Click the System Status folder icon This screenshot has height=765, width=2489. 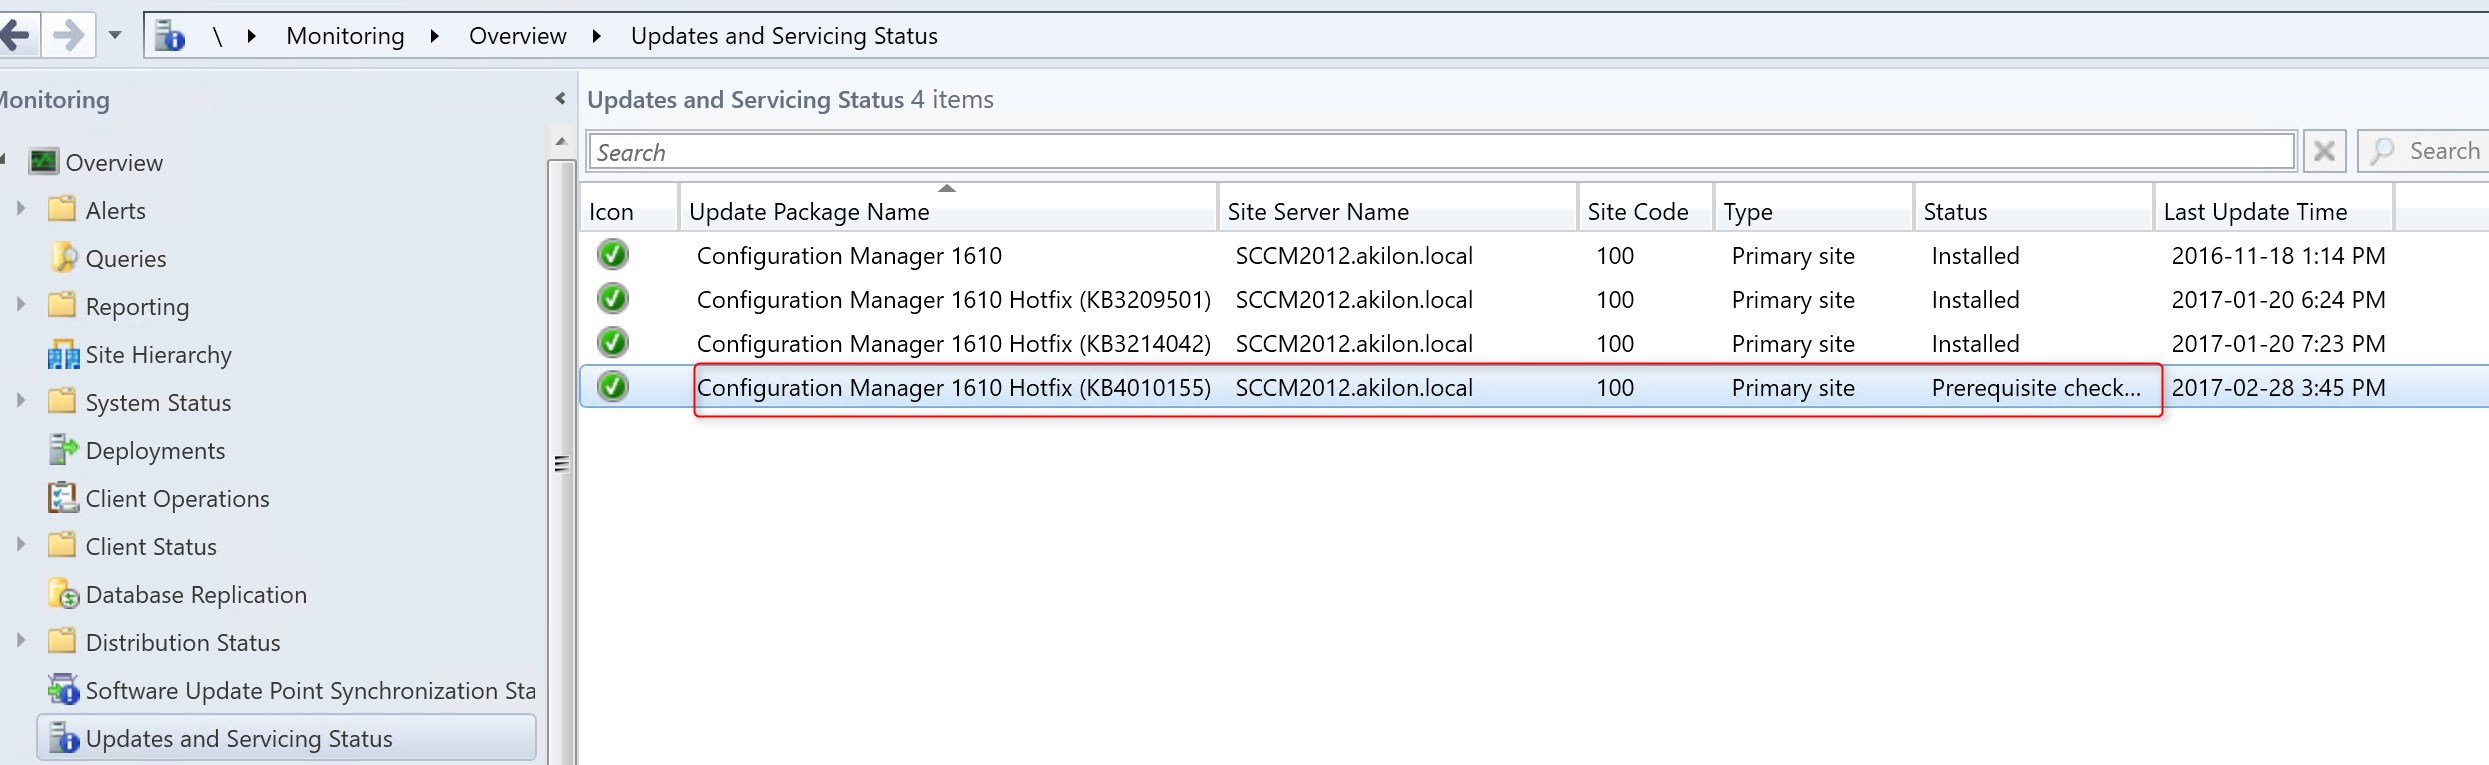point(62,401)
